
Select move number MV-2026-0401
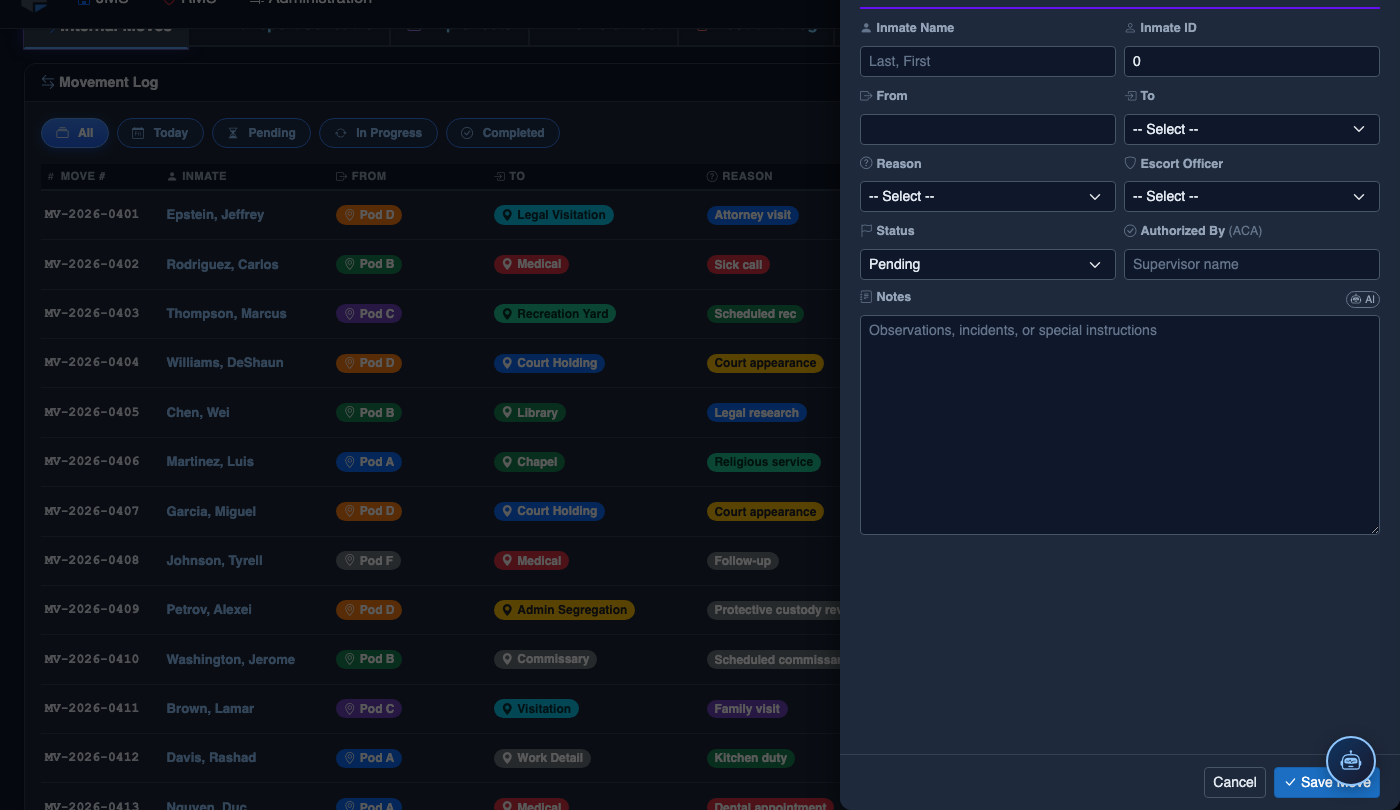point(92,215)
